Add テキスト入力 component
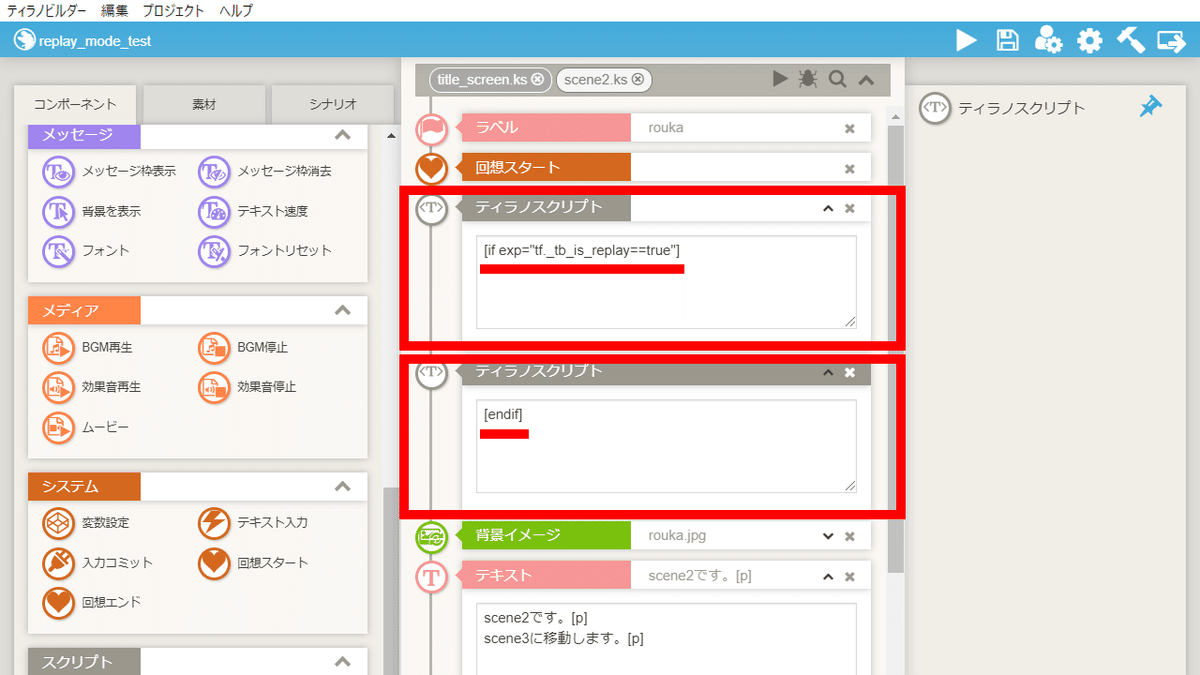 [x=253, y=522]
